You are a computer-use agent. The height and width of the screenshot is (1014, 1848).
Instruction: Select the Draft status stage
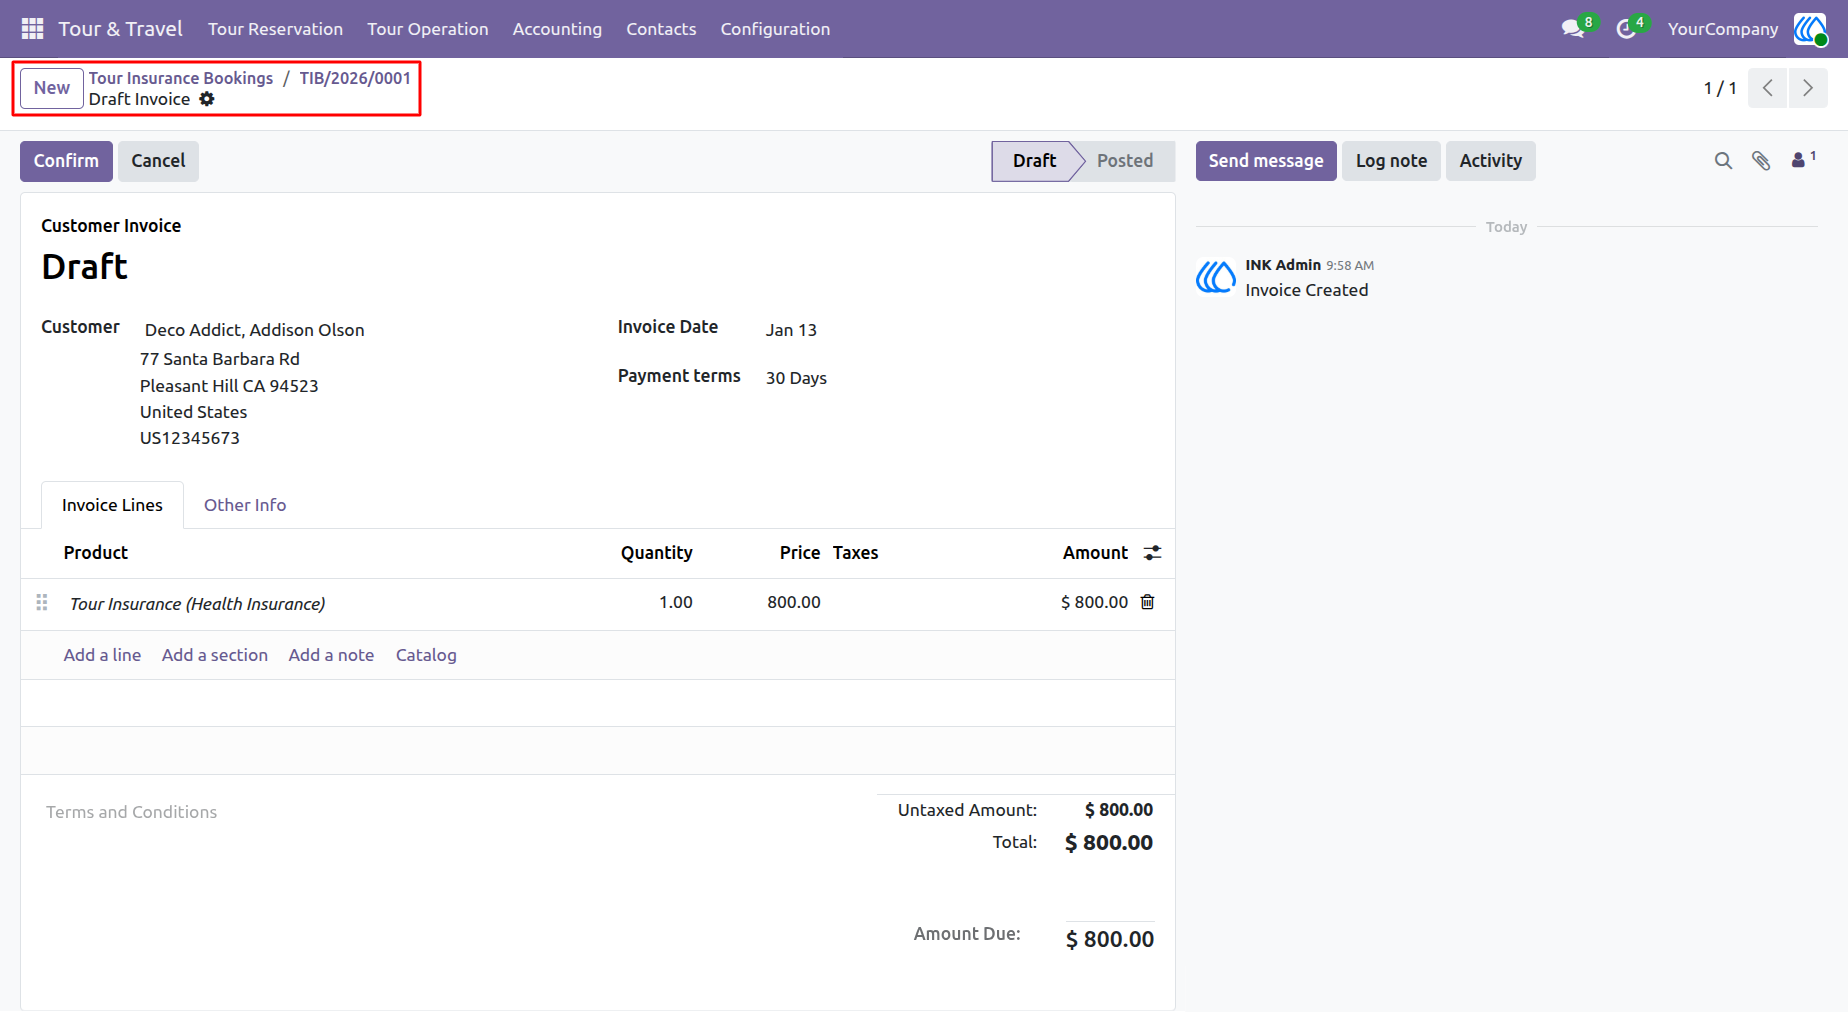1034,161
